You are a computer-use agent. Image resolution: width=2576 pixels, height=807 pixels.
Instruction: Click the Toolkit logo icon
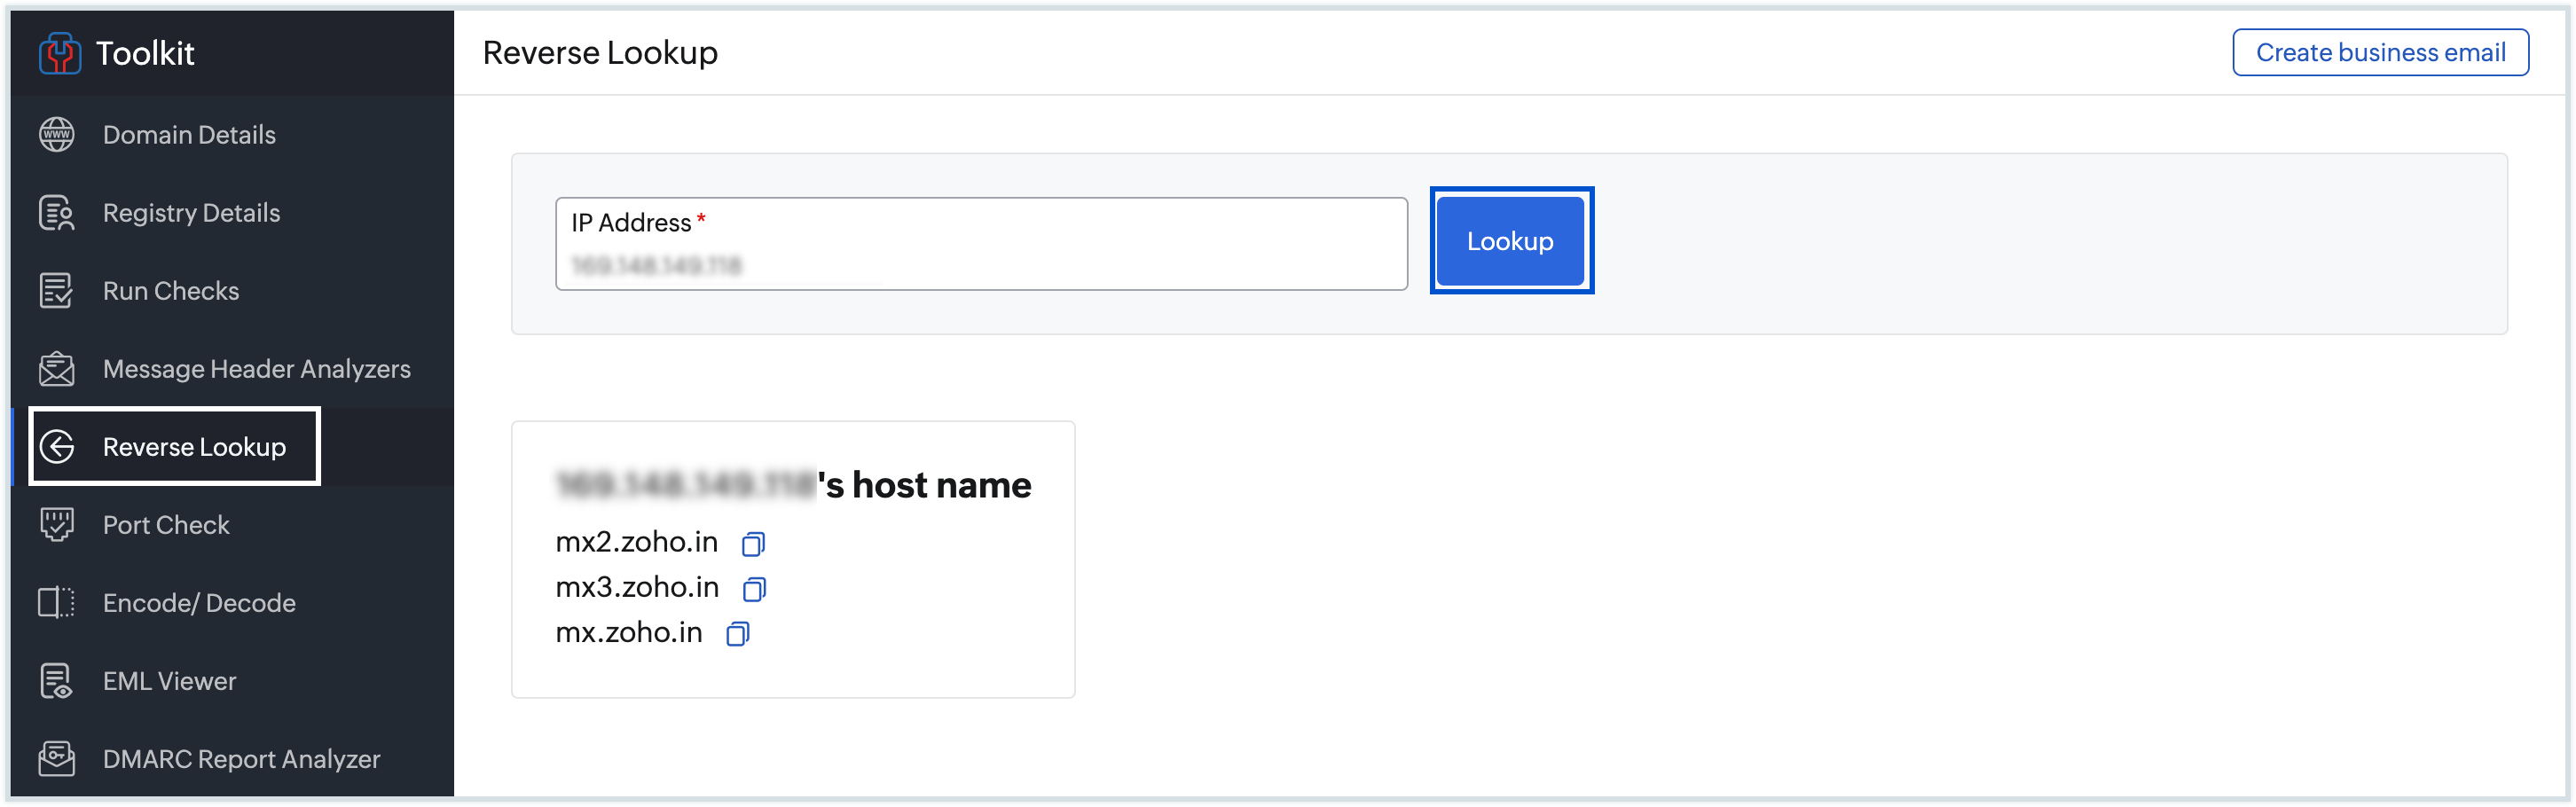59,53
